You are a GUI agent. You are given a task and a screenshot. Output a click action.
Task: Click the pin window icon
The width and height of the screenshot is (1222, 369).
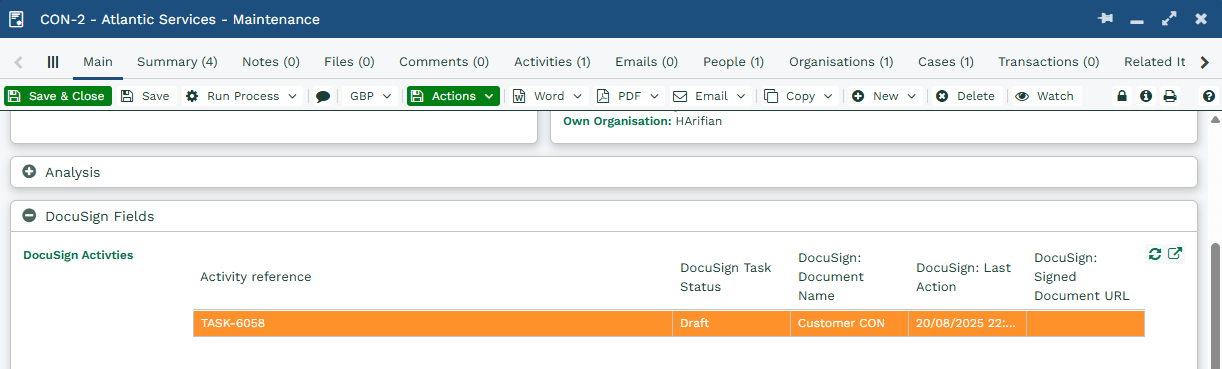1105,19
